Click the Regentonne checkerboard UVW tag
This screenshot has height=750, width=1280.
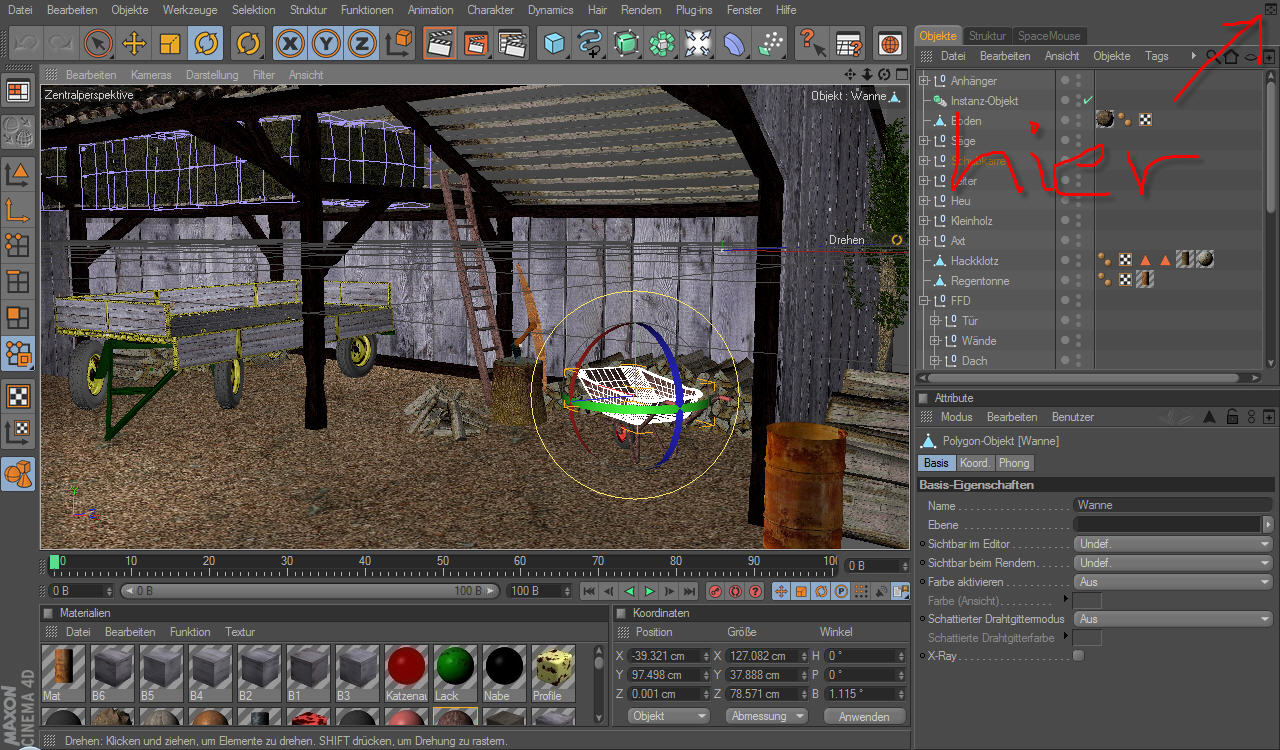[1125, 280]
